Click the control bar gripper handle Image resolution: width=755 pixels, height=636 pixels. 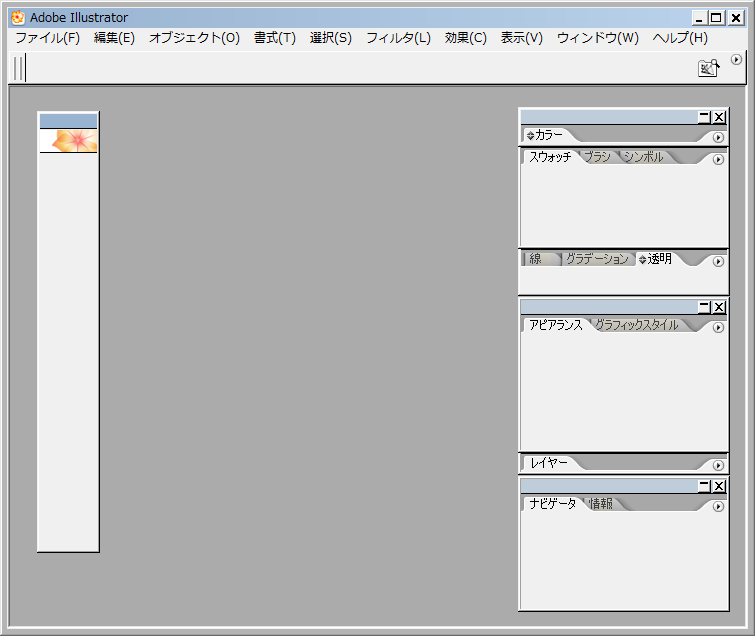19,68
